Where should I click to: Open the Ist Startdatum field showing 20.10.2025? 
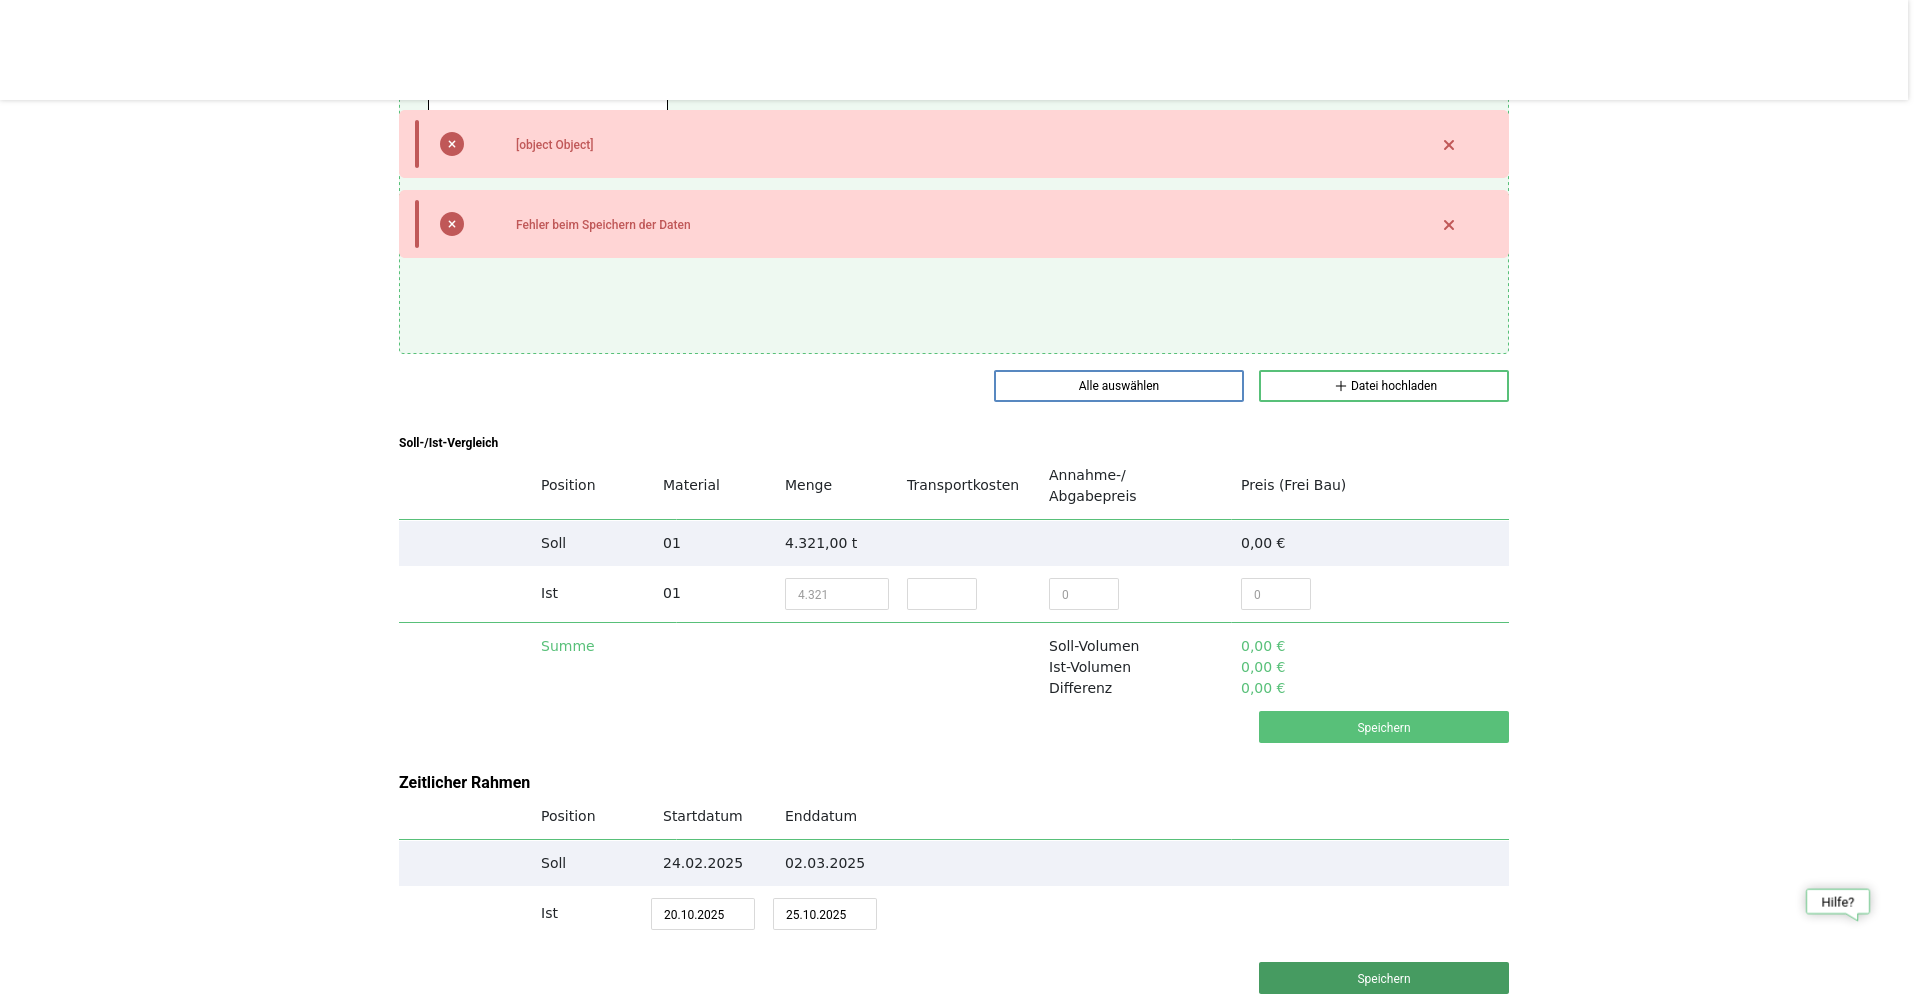click(x=702, y=914)
